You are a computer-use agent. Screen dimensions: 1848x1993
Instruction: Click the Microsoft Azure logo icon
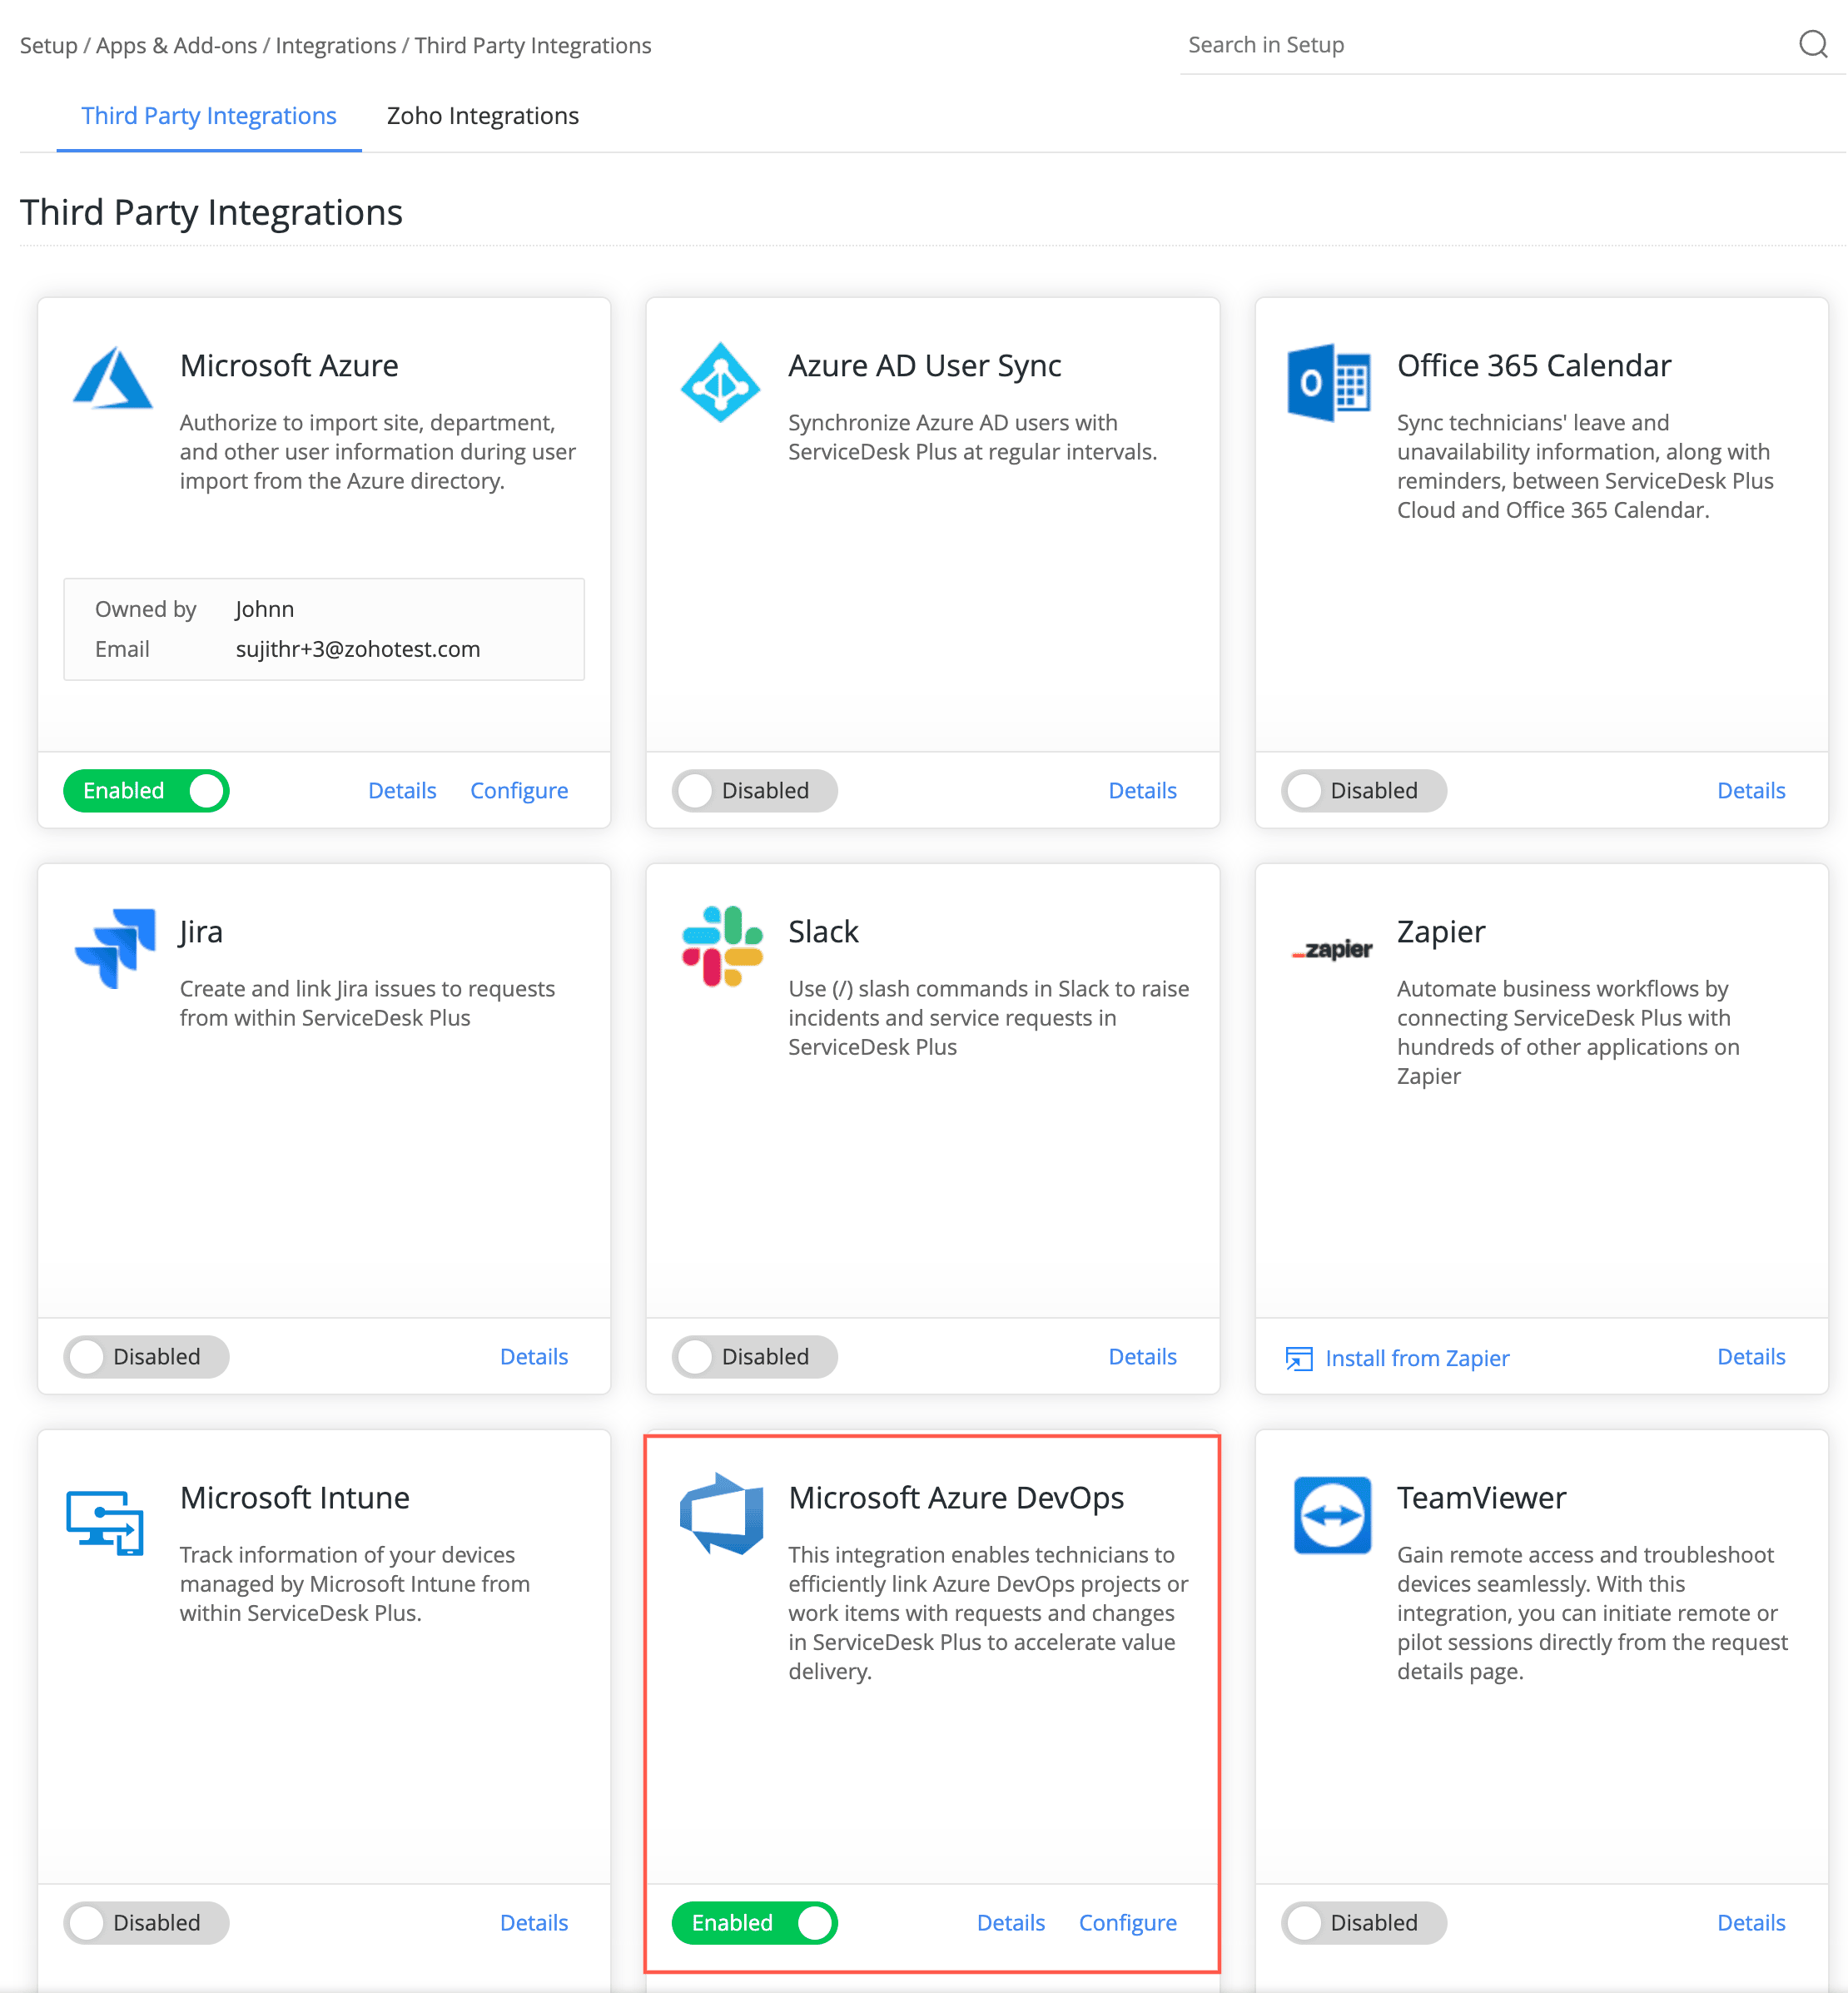113,379
